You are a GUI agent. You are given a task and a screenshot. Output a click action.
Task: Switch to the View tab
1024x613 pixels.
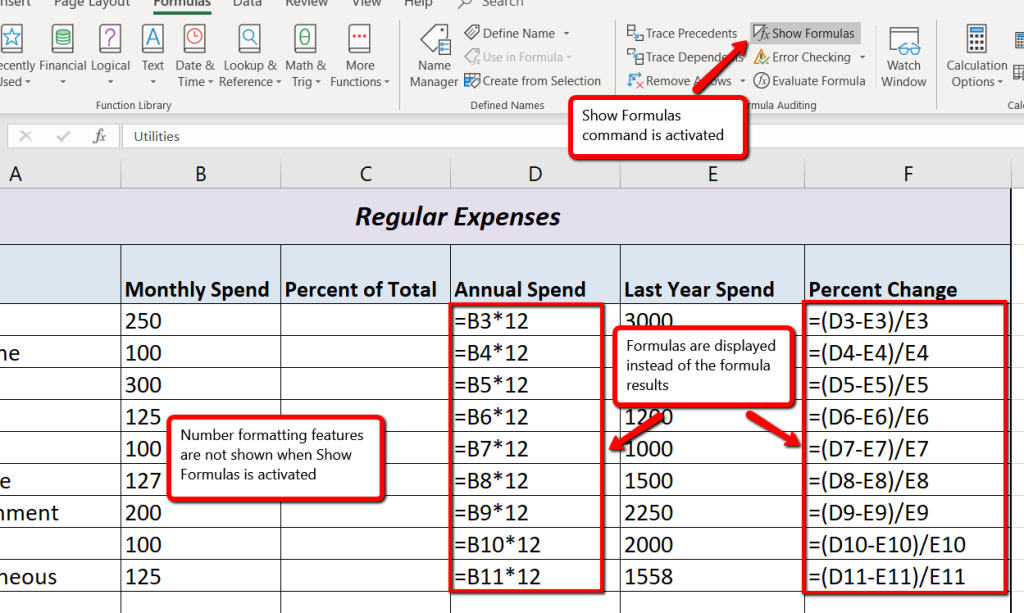[x=366, y=4]
